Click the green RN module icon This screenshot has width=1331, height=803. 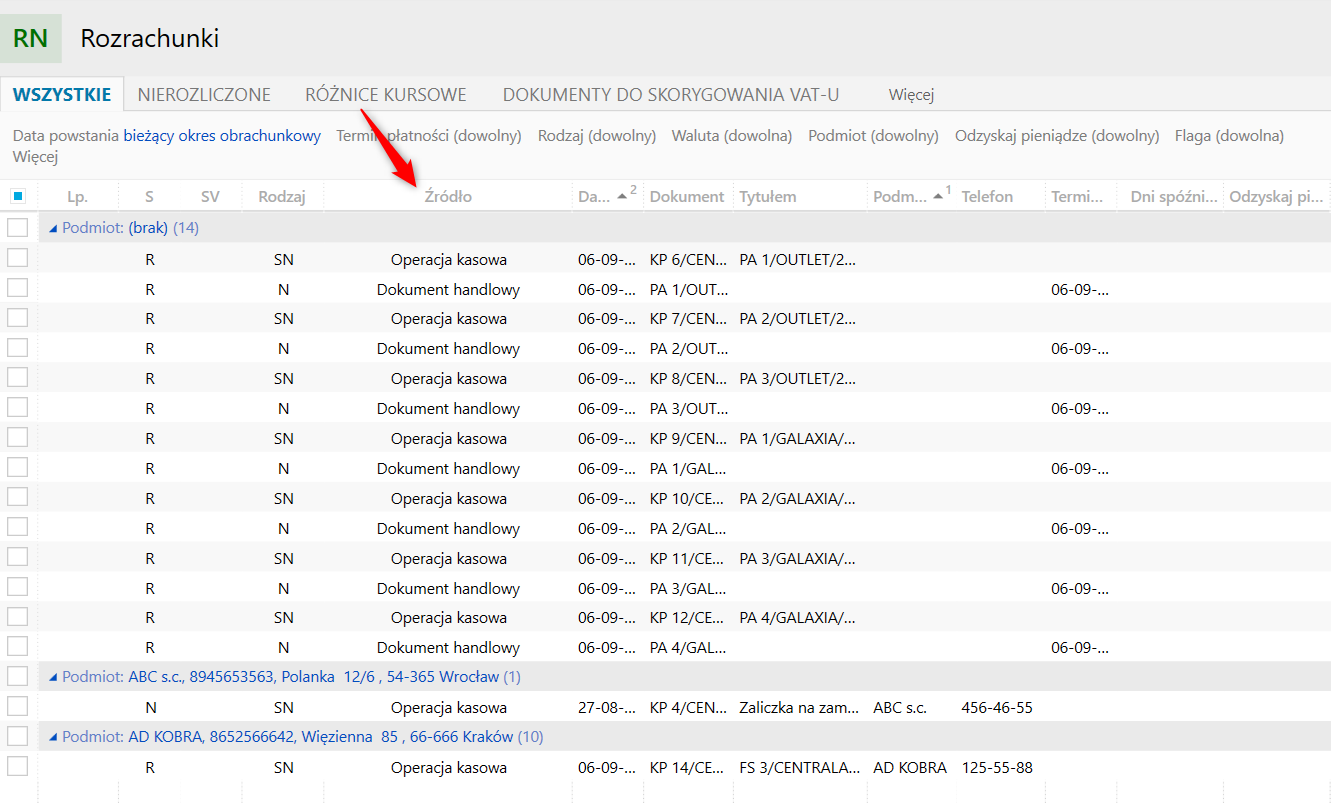click(31, 39)
